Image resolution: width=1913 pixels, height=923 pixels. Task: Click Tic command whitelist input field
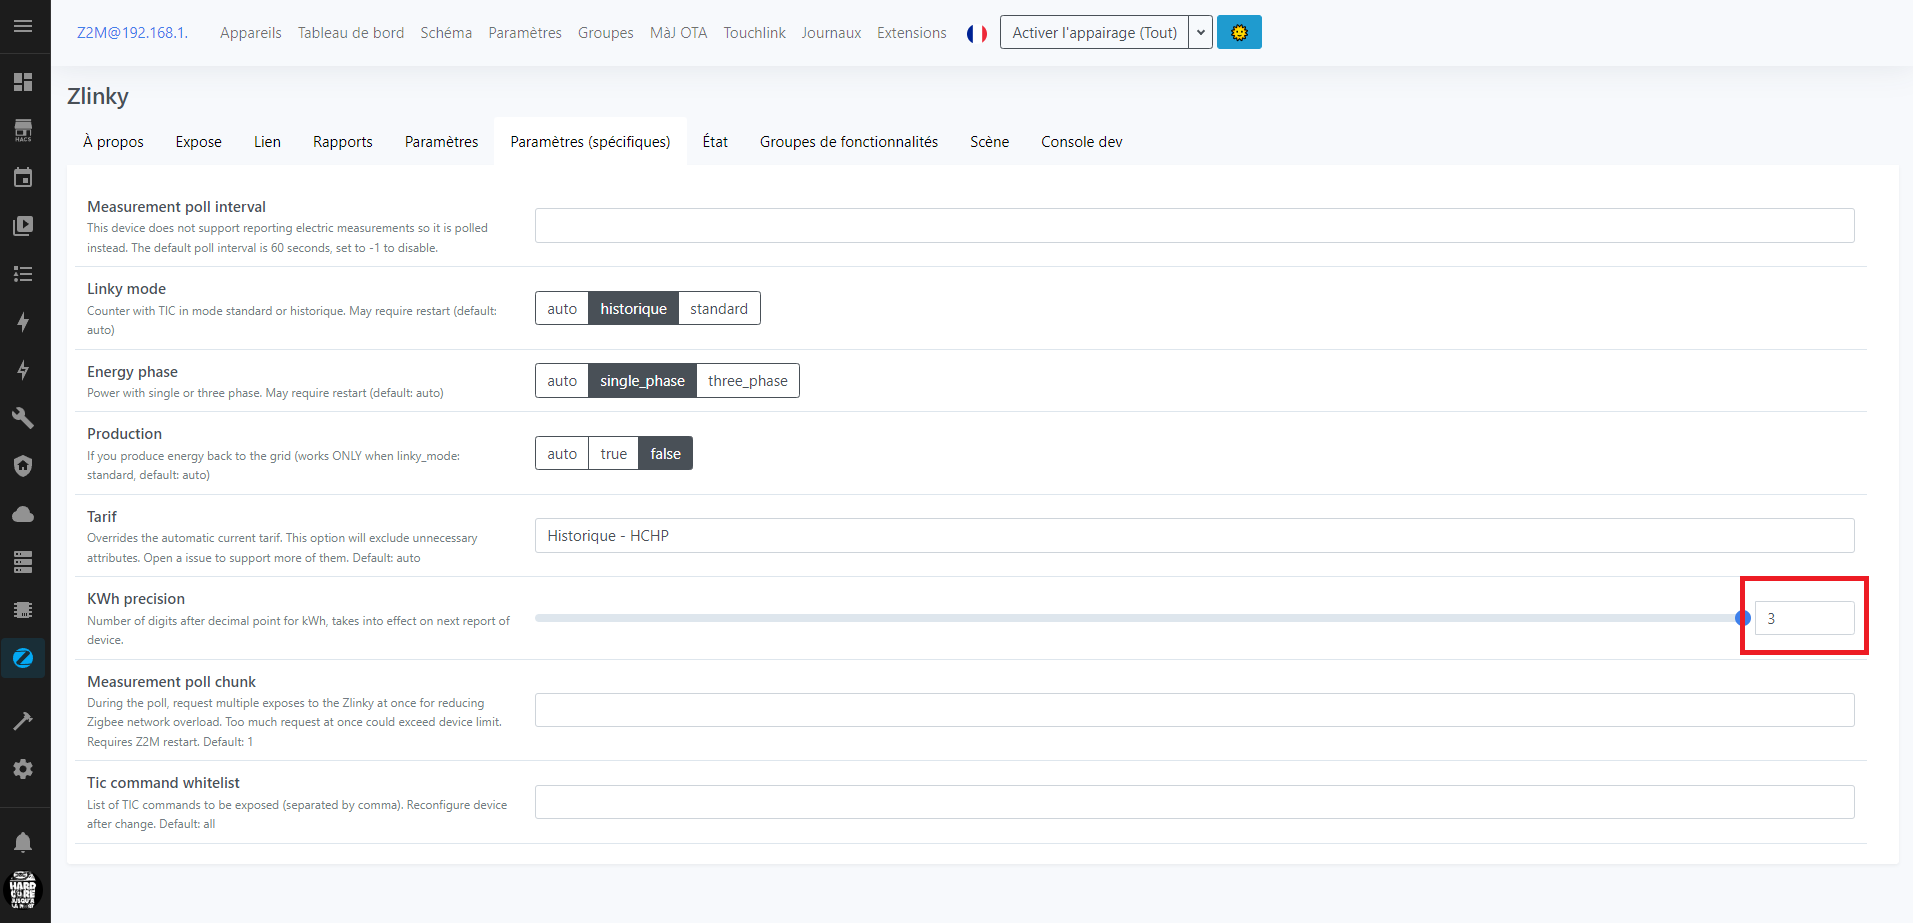[1194, 802]
